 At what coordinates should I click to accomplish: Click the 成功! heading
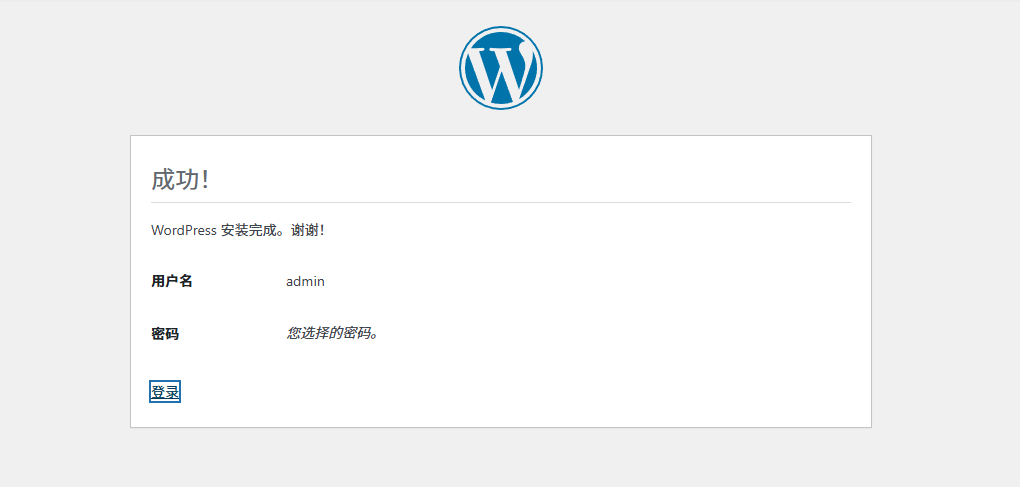pyautogui.click(x=180, y=180)
